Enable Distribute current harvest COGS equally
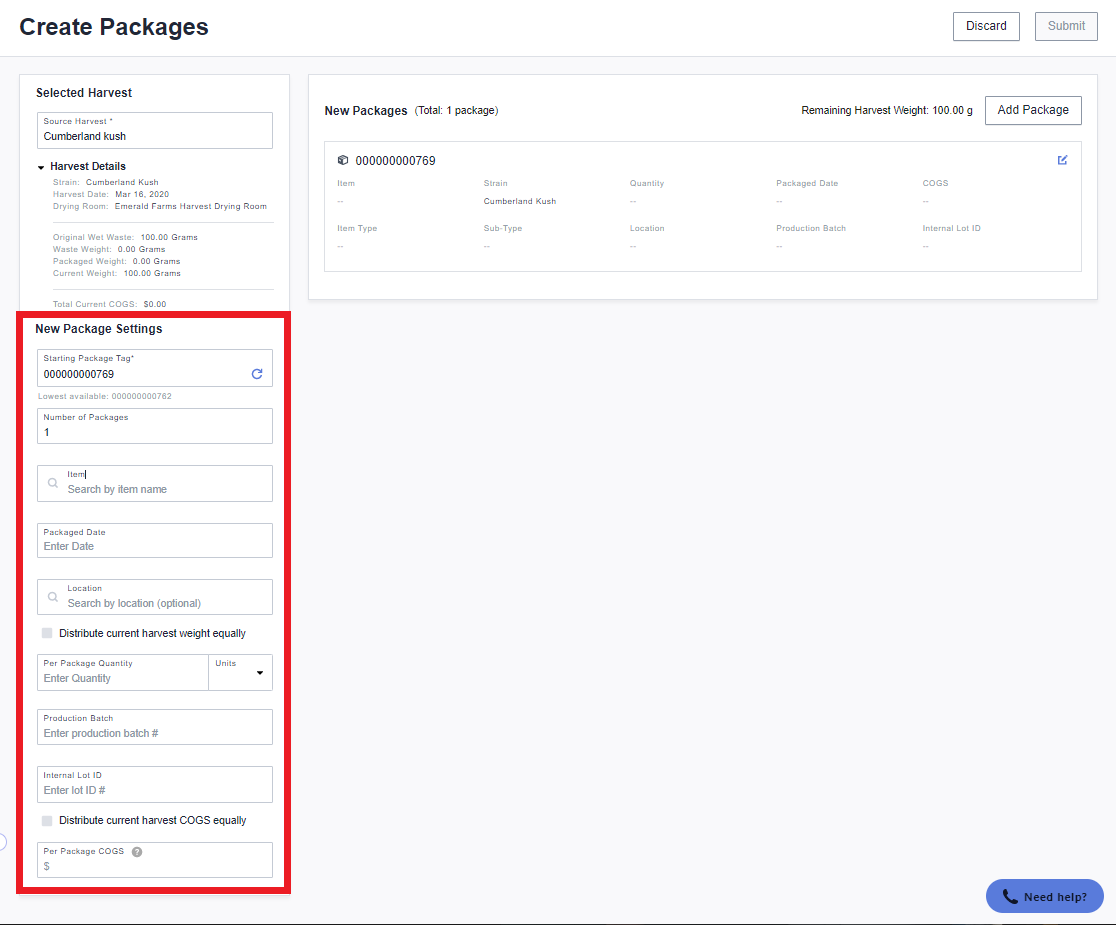1116x925 pixels. pos(47,820)
